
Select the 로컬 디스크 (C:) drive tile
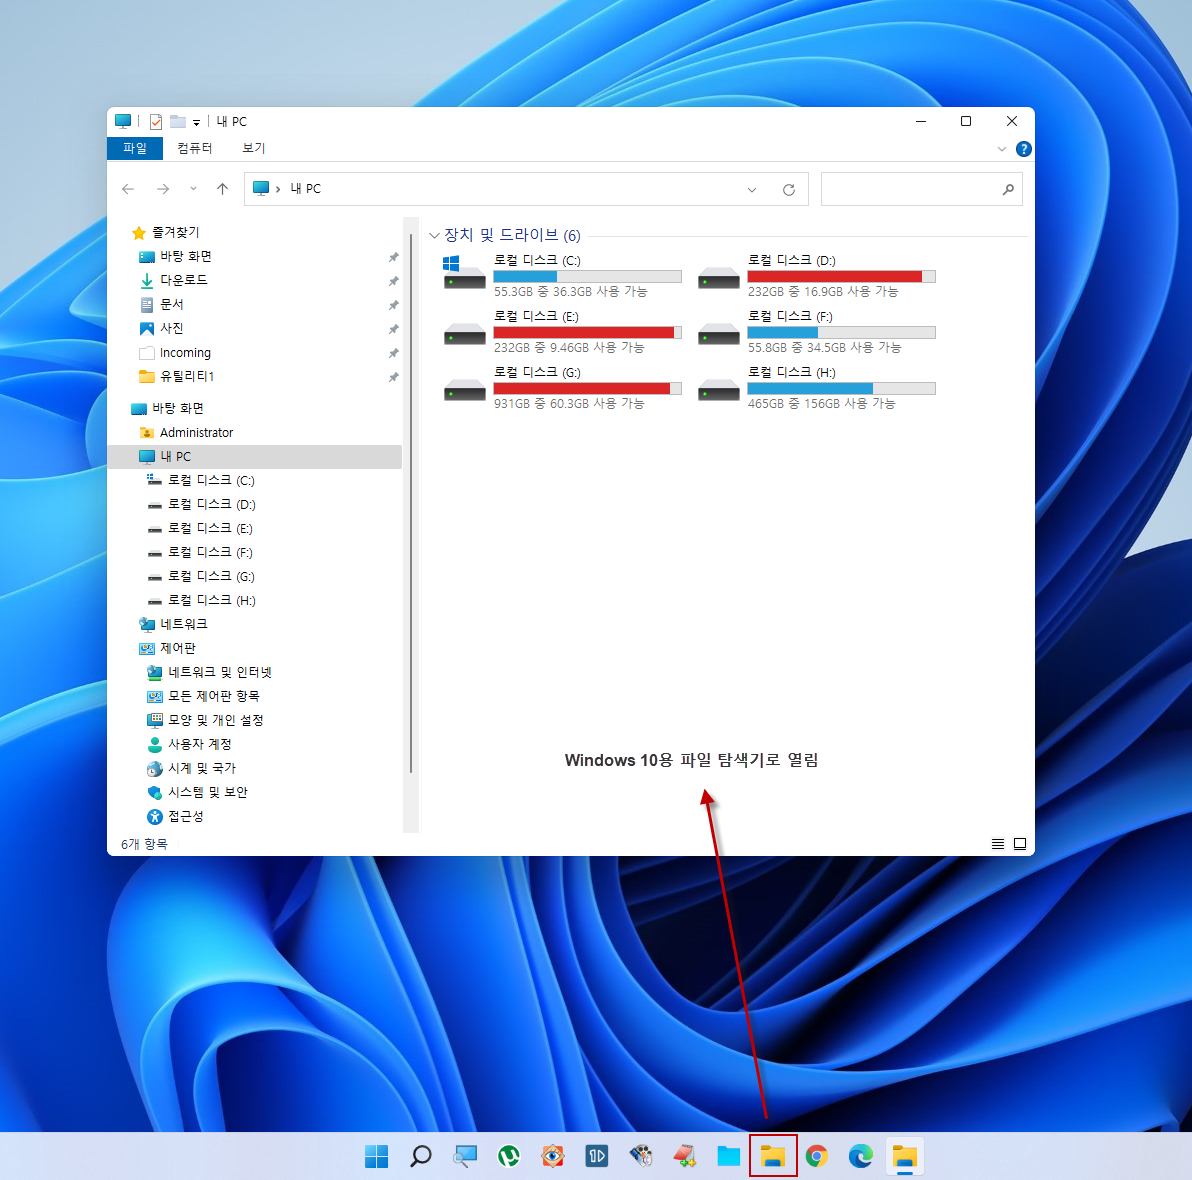[x=563, y=275]
